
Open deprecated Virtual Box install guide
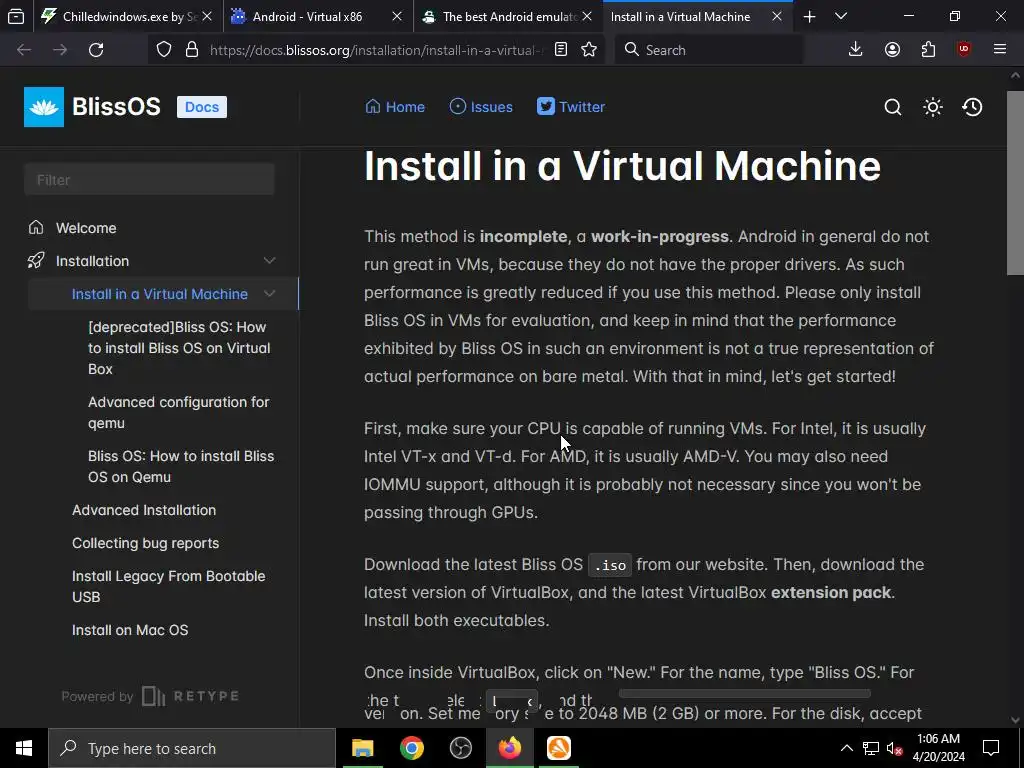[x=179, y=348]
